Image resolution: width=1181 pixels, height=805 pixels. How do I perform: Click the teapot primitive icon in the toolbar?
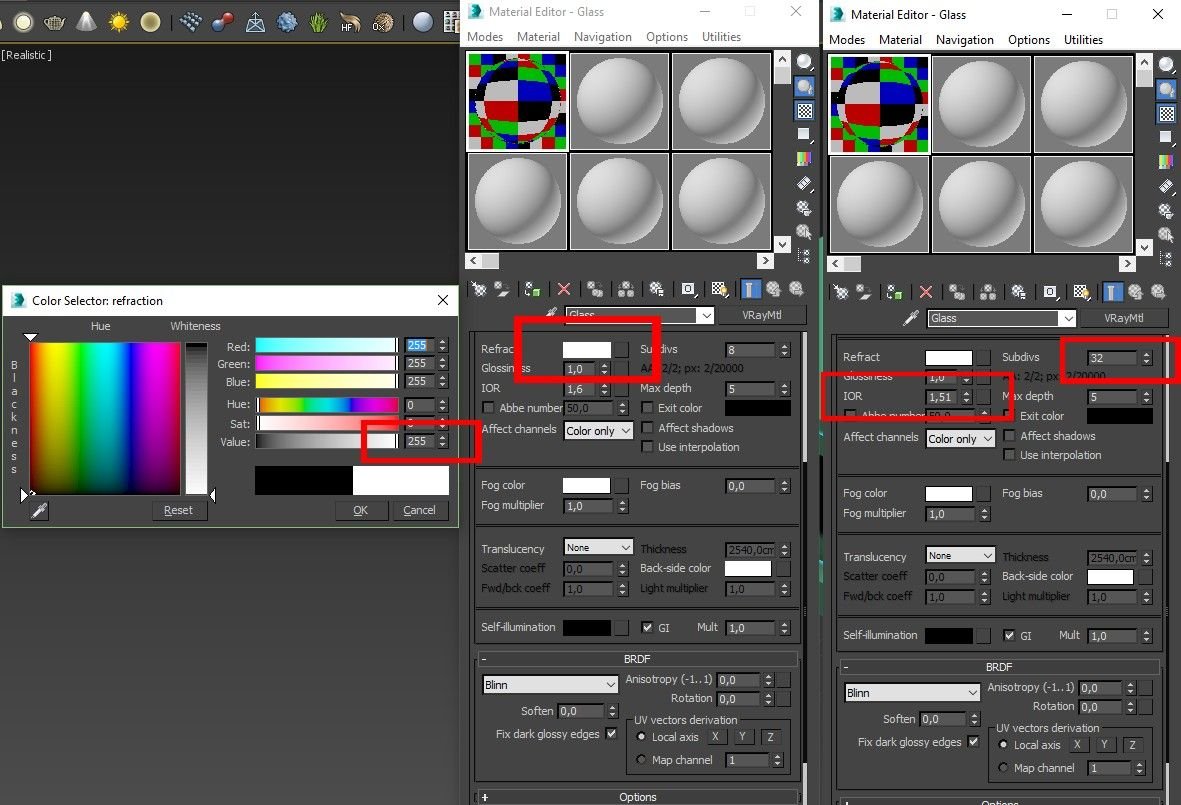pos(54,21)
